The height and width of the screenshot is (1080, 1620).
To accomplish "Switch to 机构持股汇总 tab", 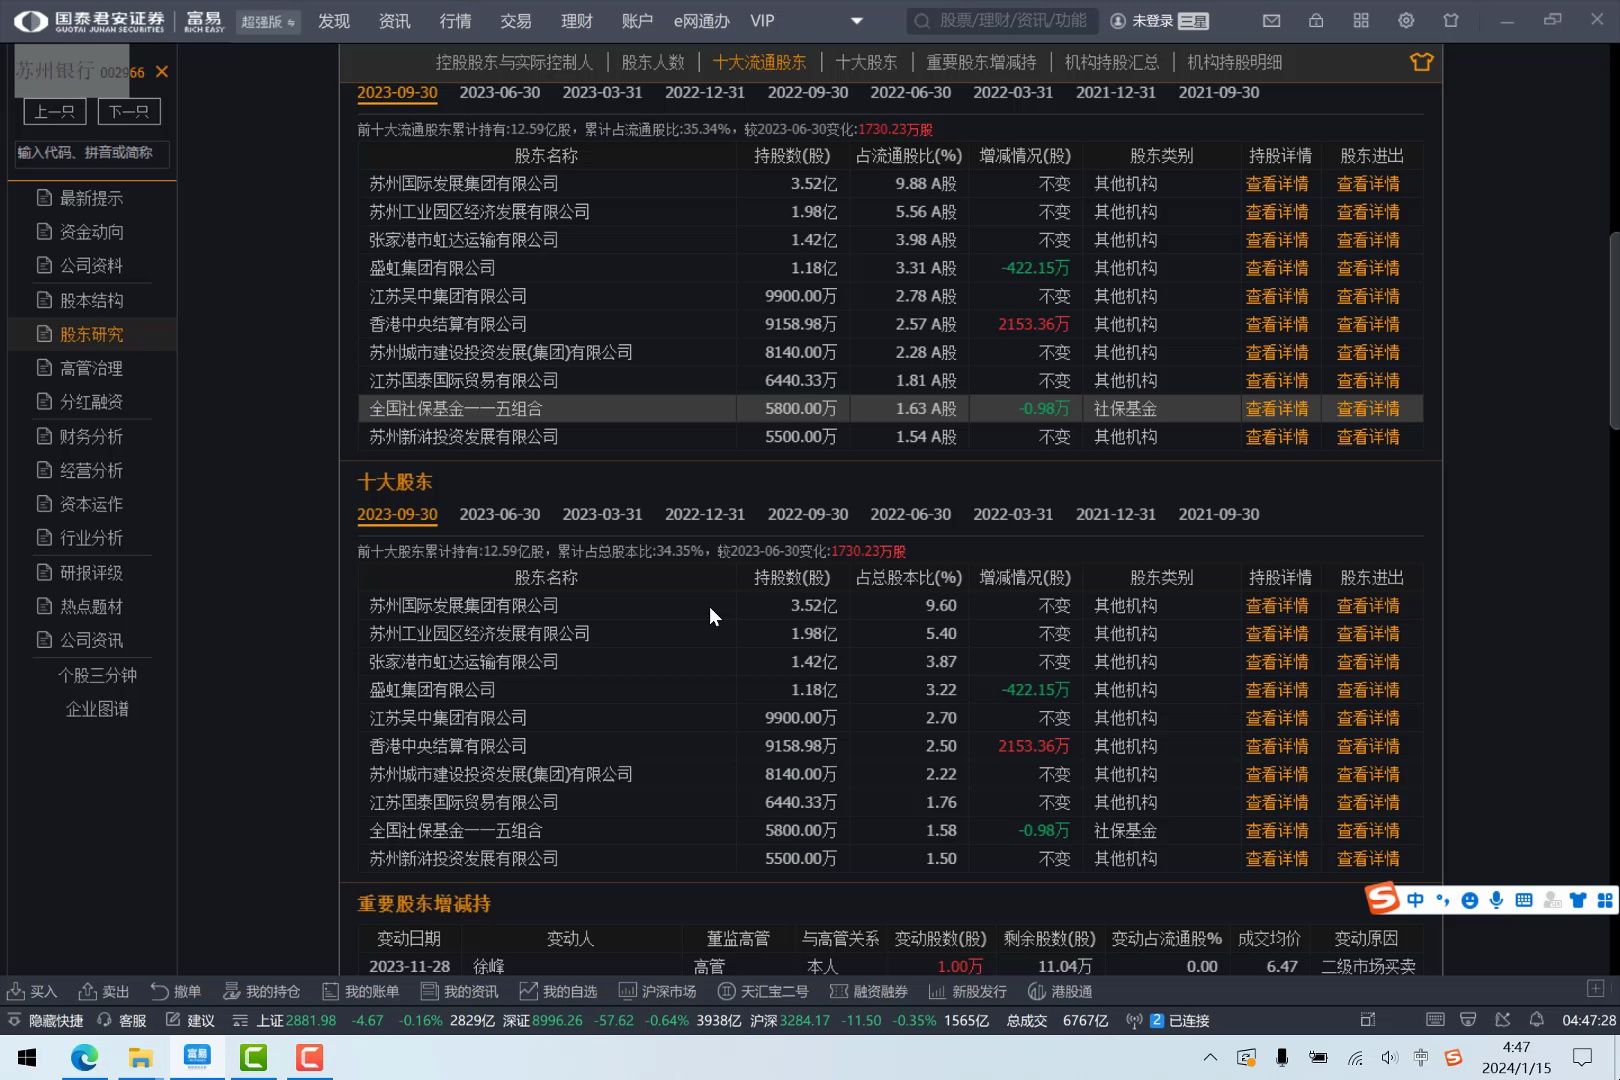I will click(1111, 62).
